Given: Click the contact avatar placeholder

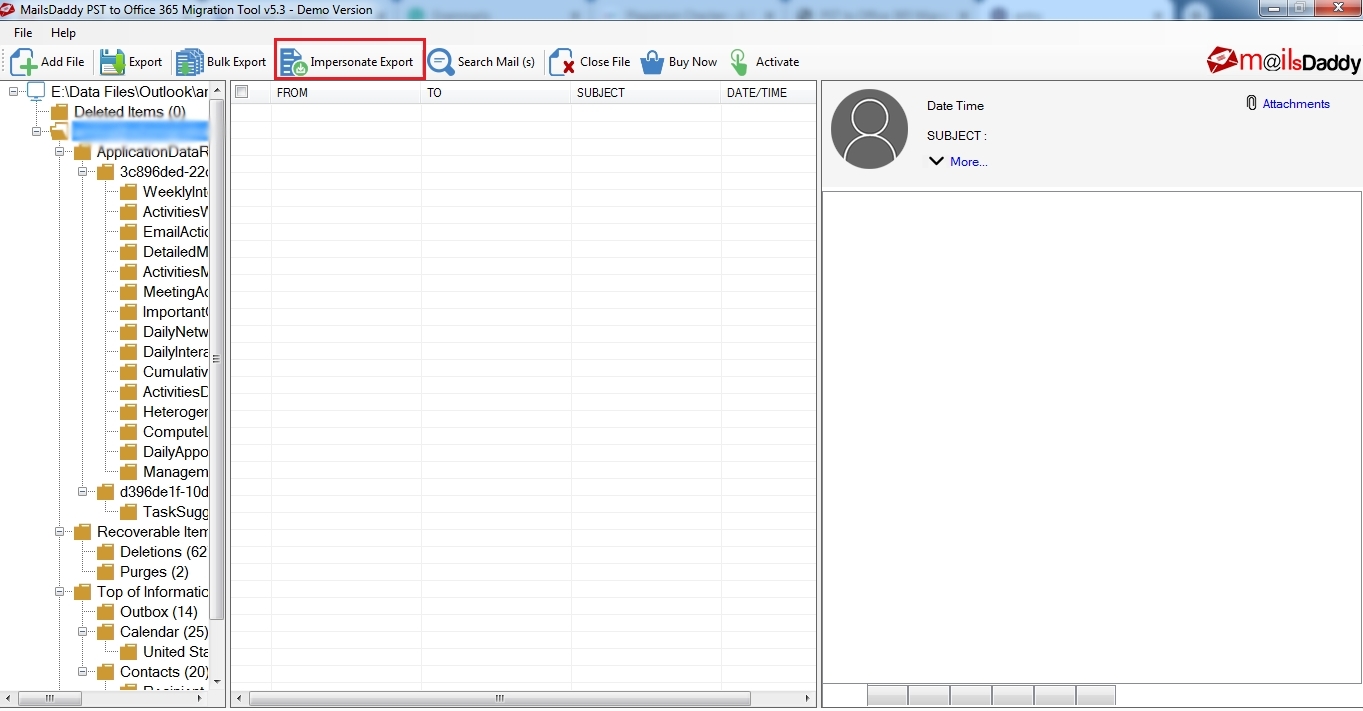Looking at the screenshot, I should (869, 129).
